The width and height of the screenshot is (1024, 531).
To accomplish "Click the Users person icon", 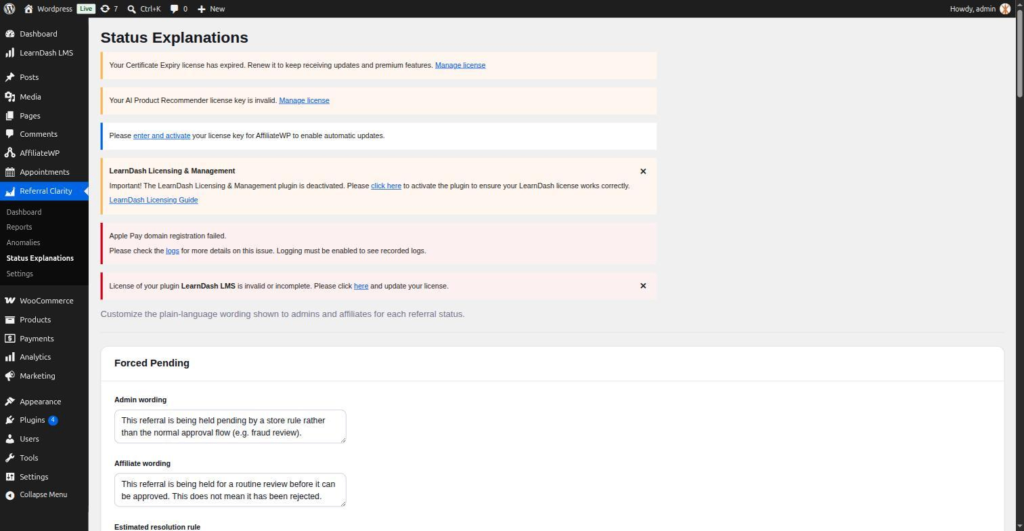I will tap(10, 439).
